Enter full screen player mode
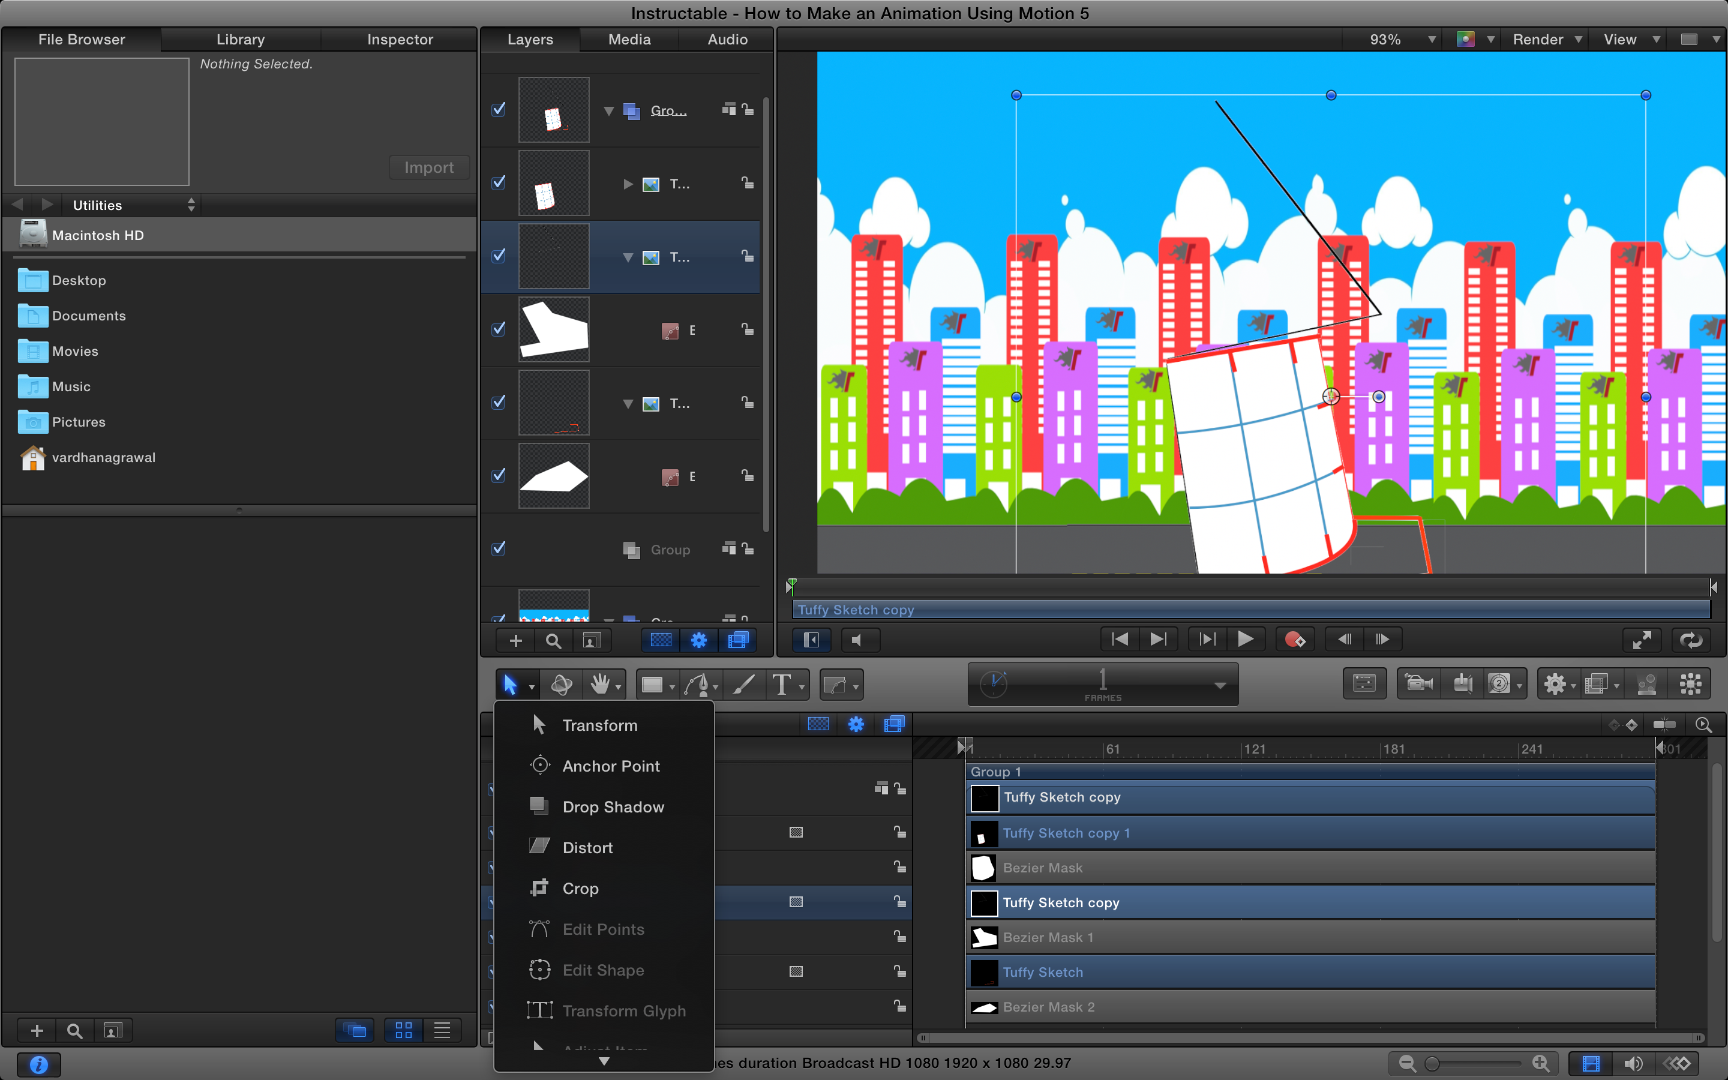 pos(1641,640)
